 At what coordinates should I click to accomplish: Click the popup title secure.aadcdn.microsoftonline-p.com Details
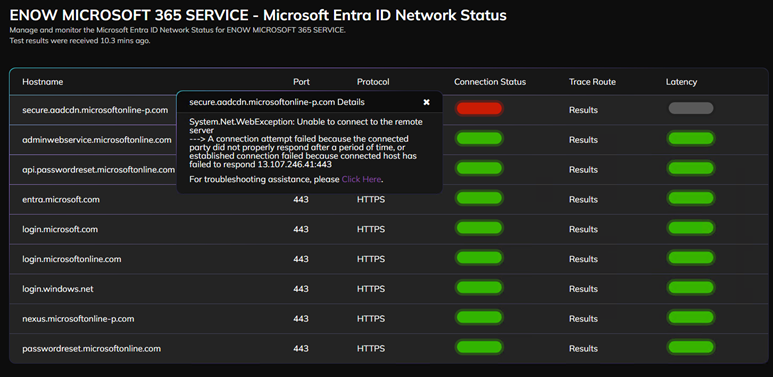point(277,102)
